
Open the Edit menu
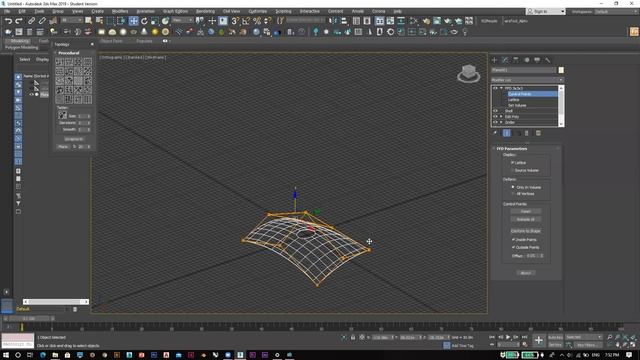[22, 11]
